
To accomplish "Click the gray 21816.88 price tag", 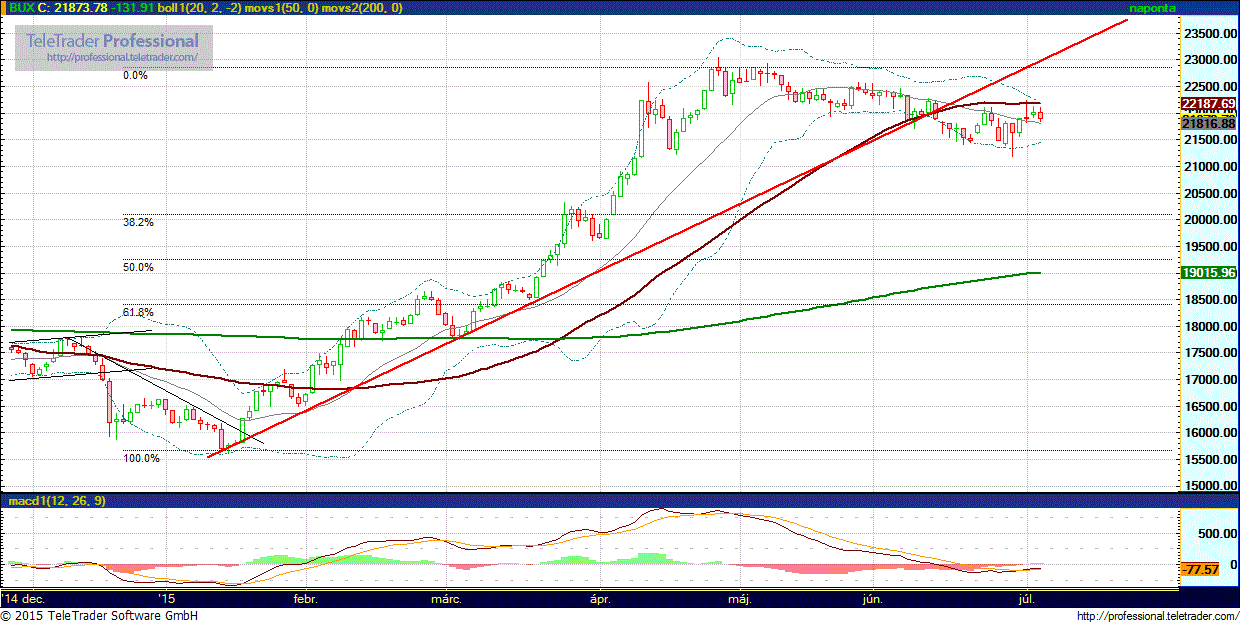I will (1208, 123).
